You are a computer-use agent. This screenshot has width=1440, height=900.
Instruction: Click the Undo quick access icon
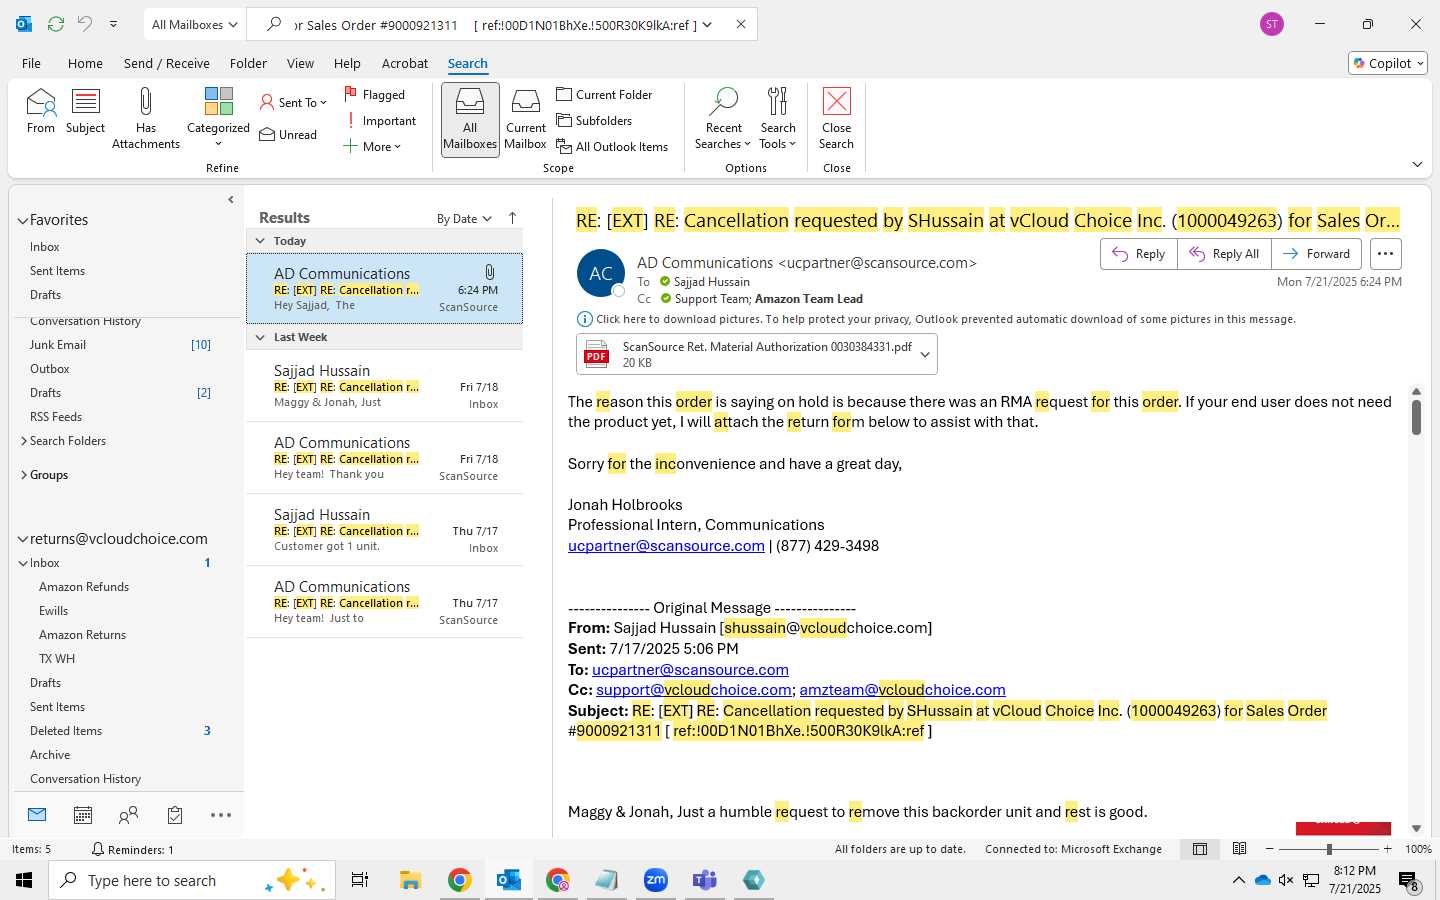tap(85, 24)
